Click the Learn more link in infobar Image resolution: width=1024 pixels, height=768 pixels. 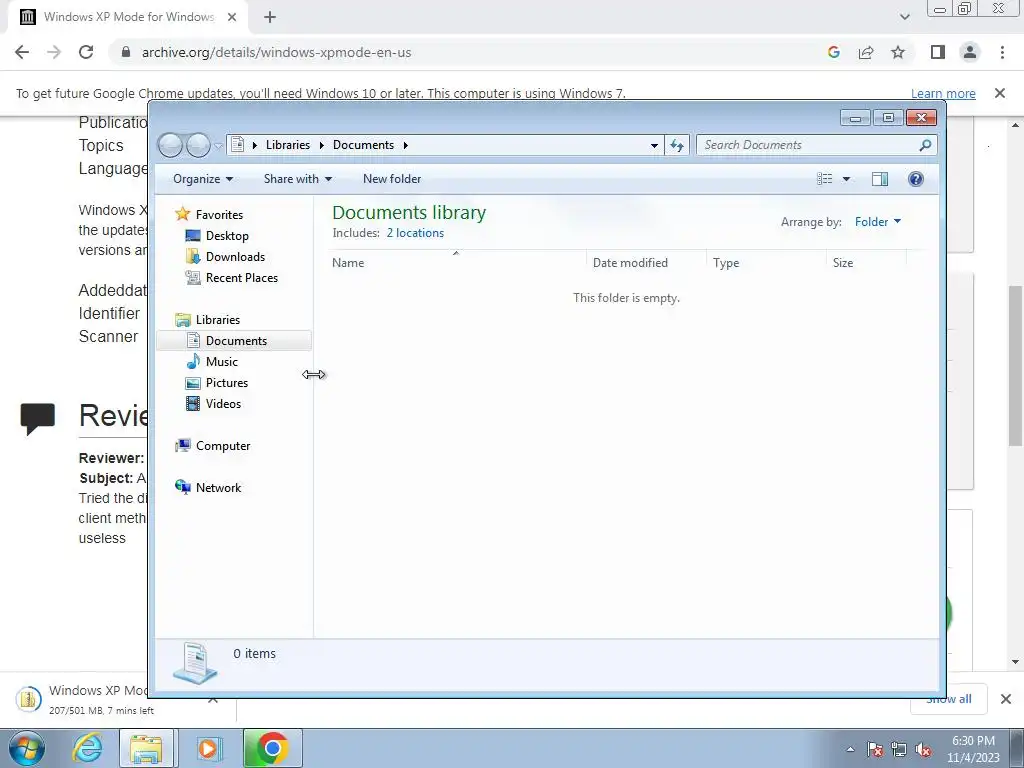pos(943,93)
